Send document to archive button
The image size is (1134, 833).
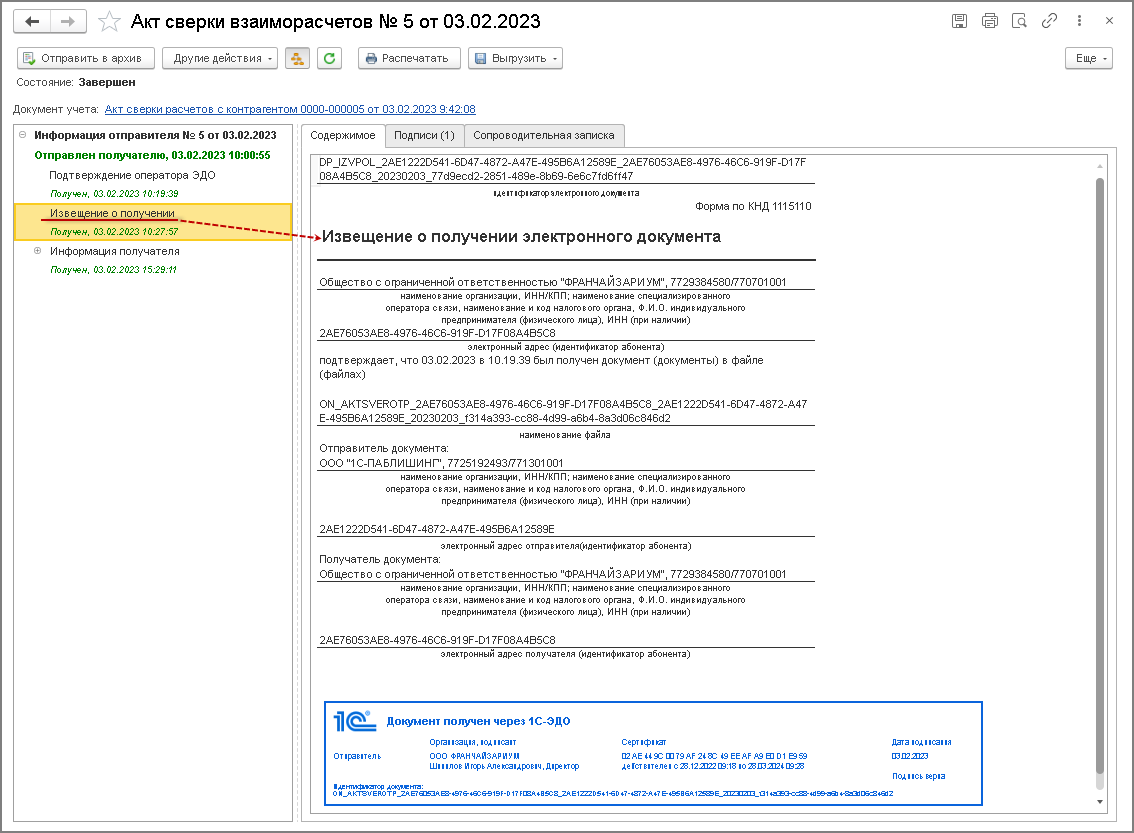tap(86, 59)
